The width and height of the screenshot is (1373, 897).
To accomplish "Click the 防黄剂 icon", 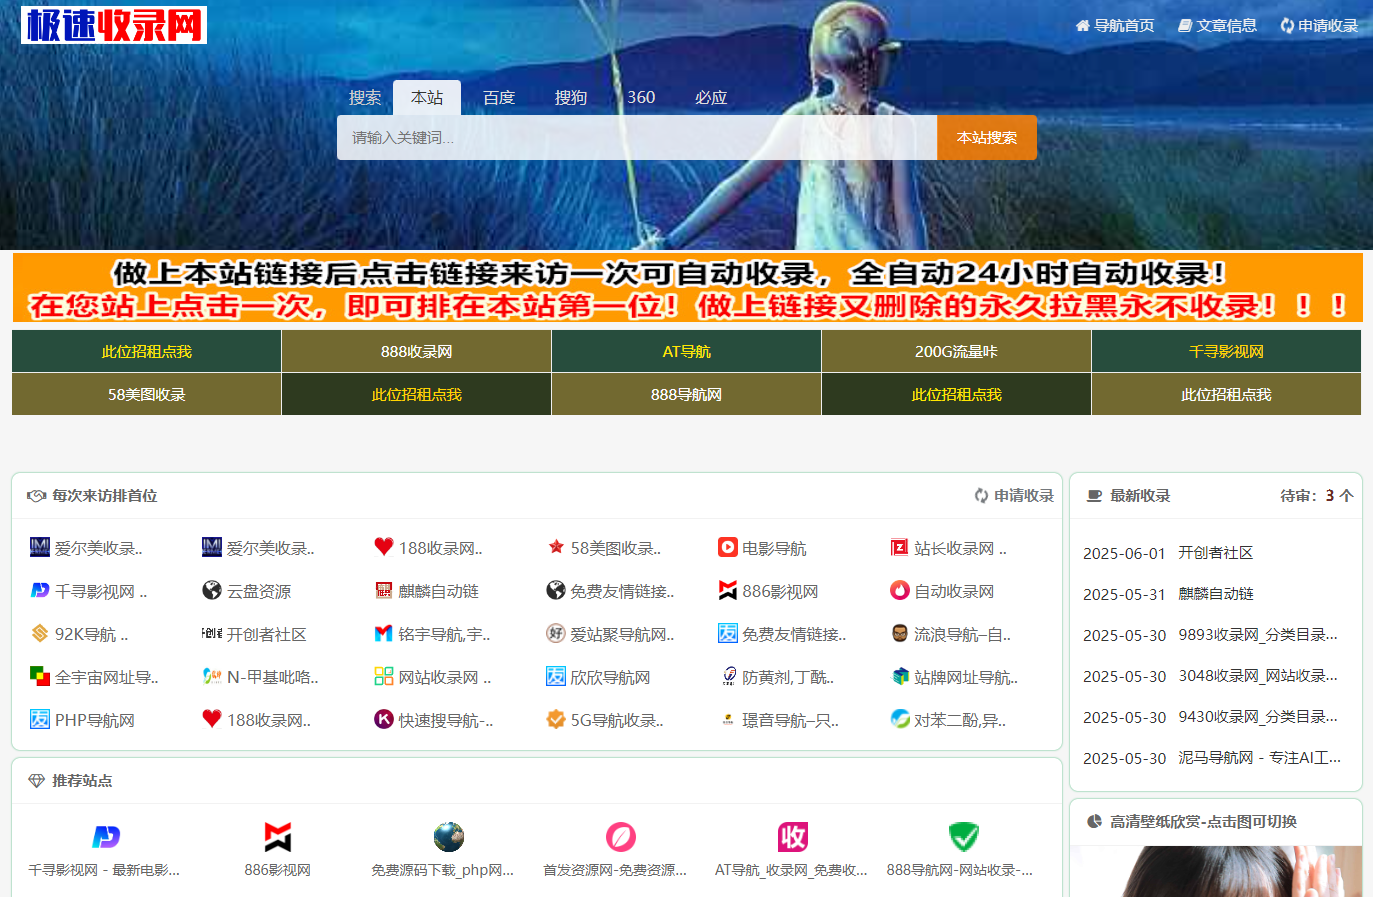I will click(727, 676).
